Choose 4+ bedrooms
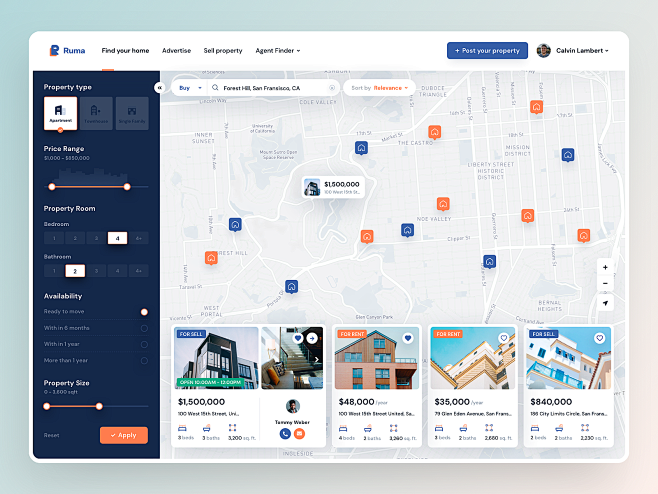Screen dimensions: 658x494 click(138, 238)
